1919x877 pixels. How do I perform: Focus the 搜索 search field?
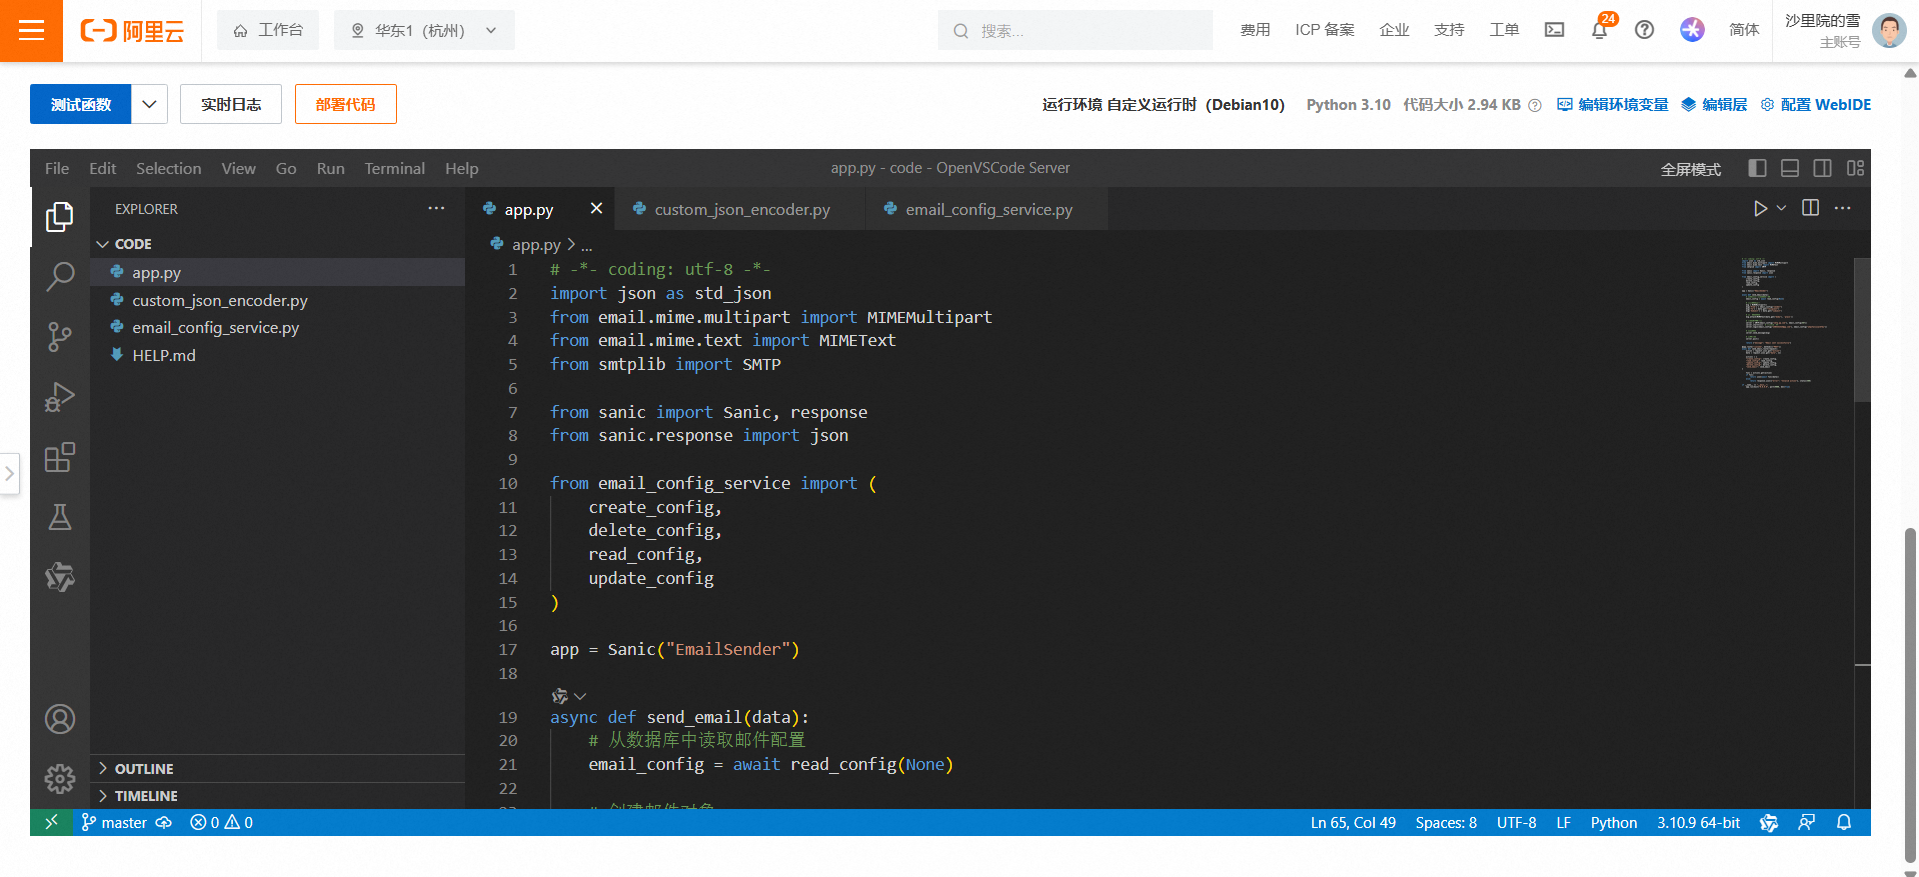[1075, 30]
